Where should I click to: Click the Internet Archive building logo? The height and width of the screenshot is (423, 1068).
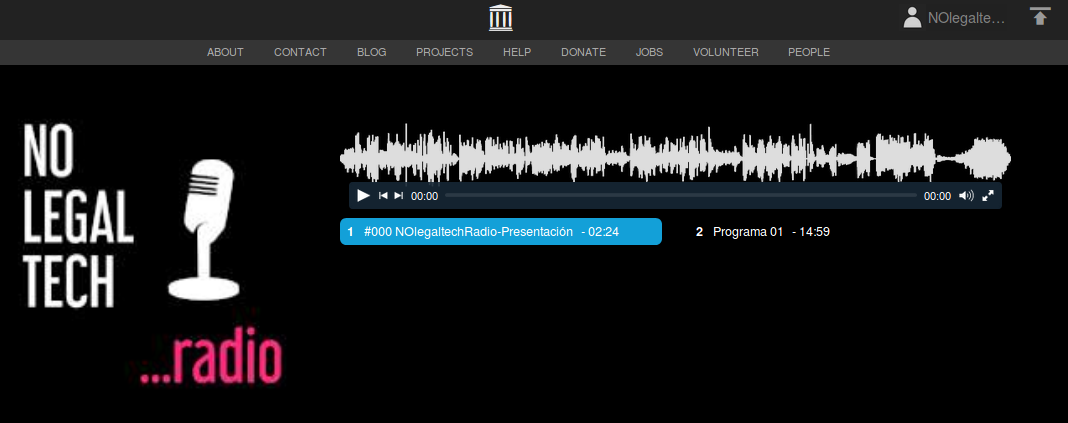(x=501, y=18)
